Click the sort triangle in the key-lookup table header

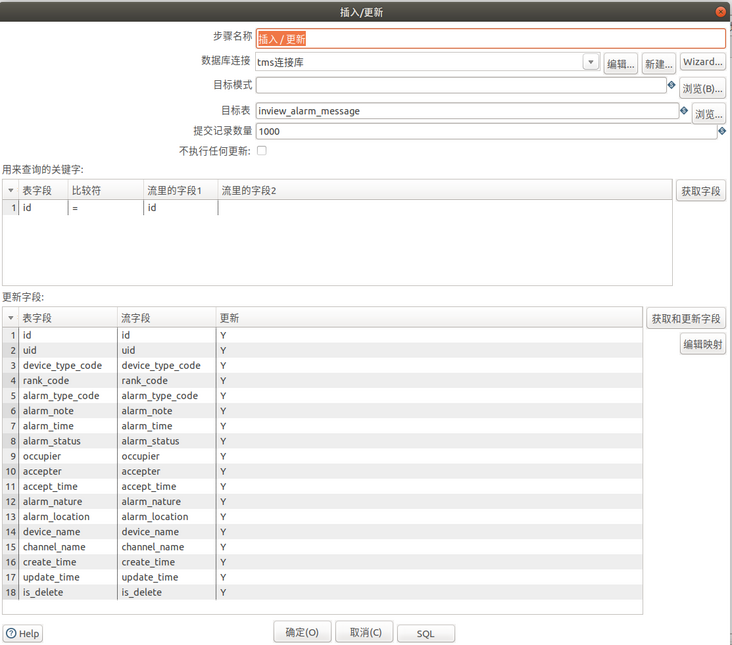11,190
